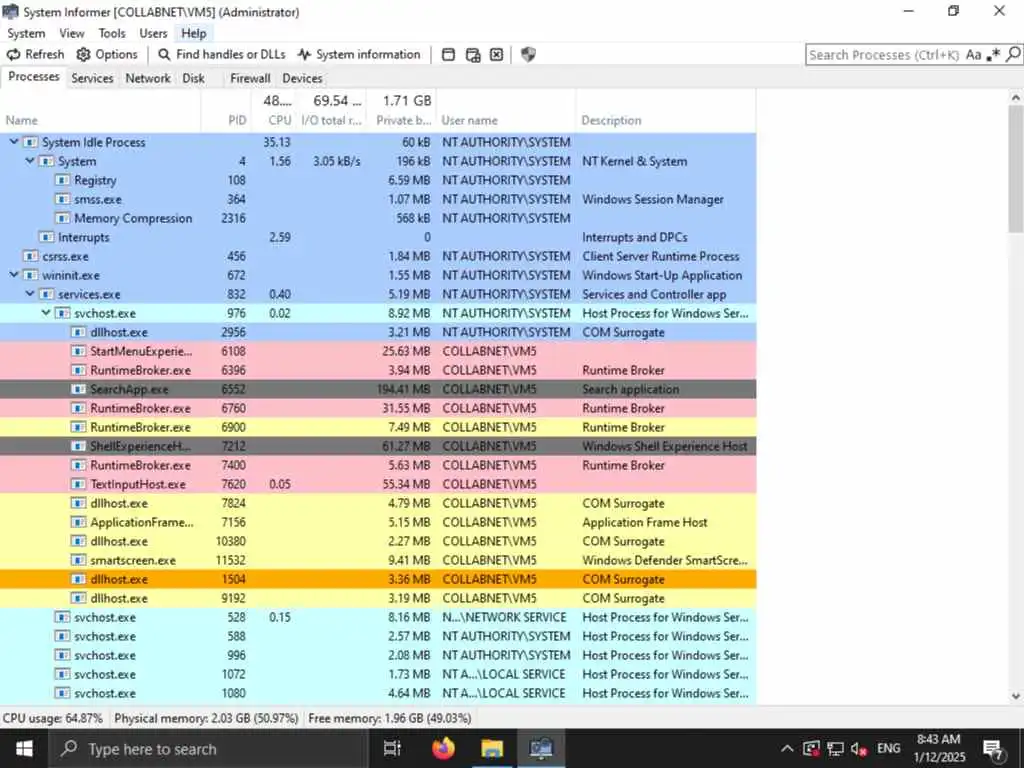Open Find handles or DLLs
Screen dimensions: 1024x768
pos(221,54)
